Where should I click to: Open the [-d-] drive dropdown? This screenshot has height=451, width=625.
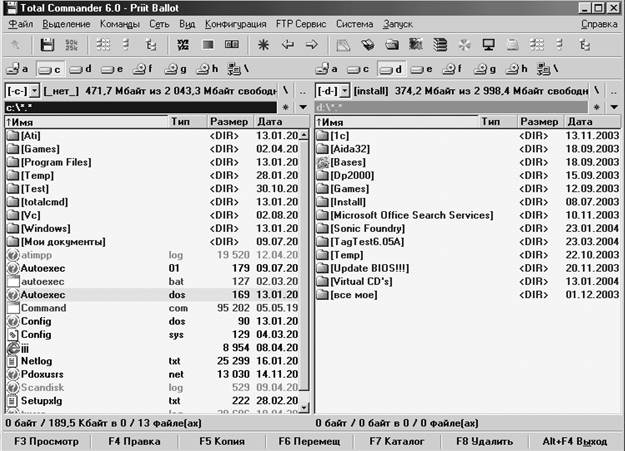click(x=345, y=91)
